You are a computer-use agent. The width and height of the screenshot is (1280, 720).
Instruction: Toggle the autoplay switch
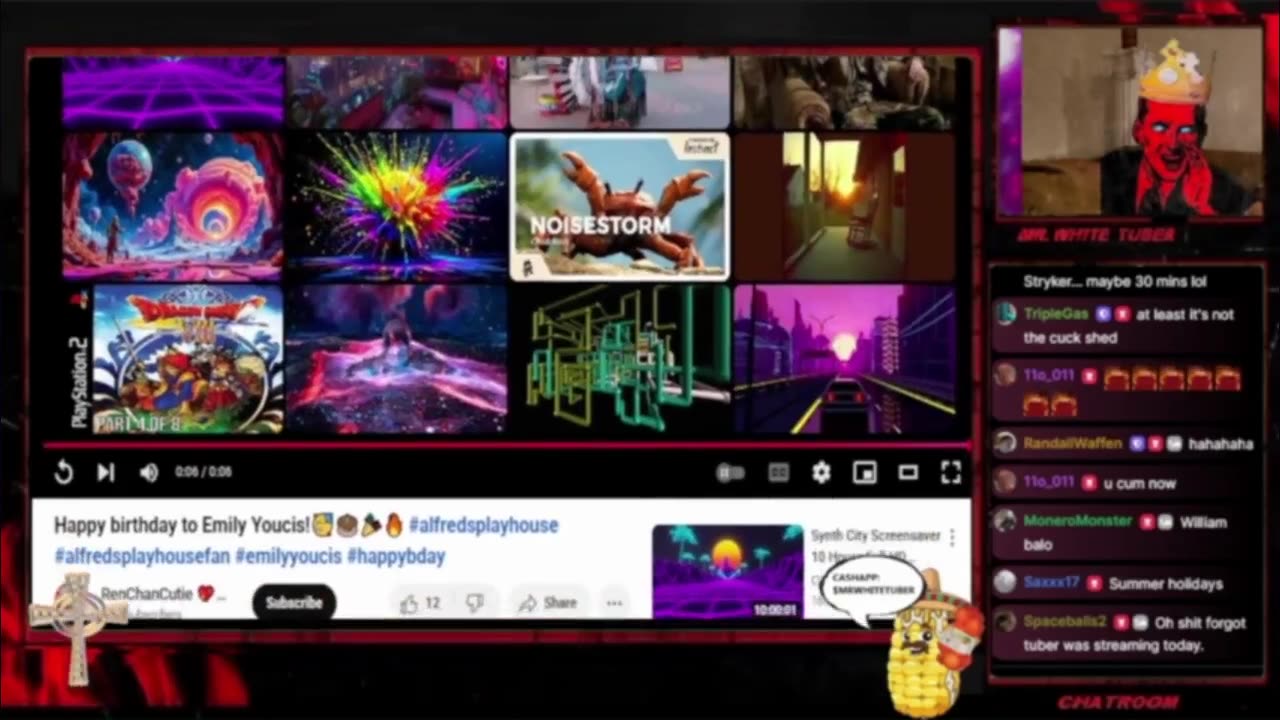coord(730,473)
